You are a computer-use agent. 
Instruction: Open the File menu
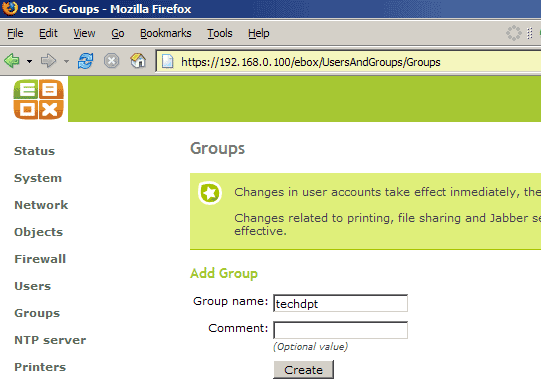coord(15,33)
